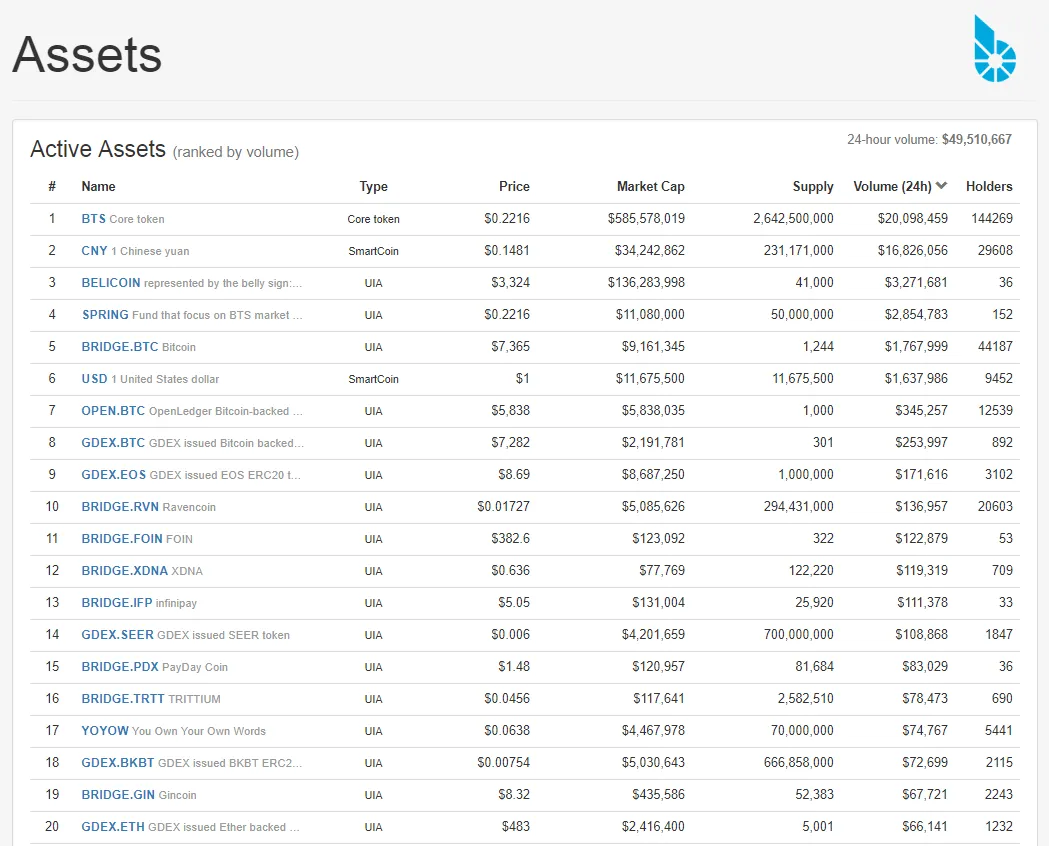The image size is (1049, 846).
Task: Click the # rank column header
Action: (52, 187)
